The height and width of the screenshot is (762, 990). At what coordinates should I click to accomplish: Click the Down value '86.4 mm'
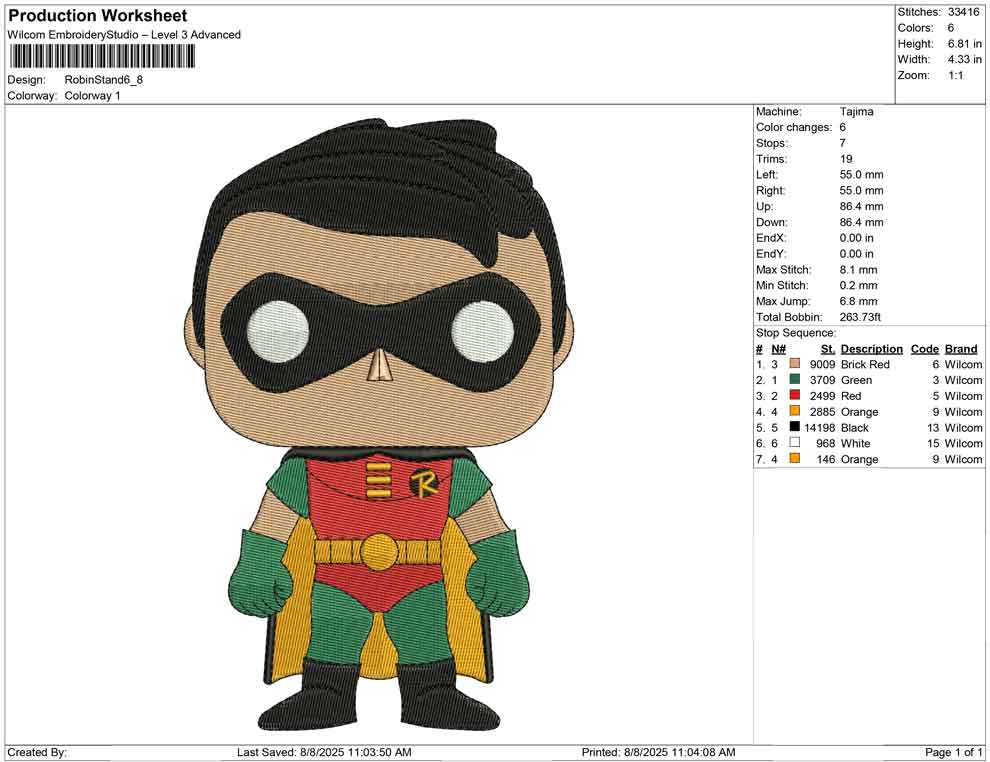(861, 222)
